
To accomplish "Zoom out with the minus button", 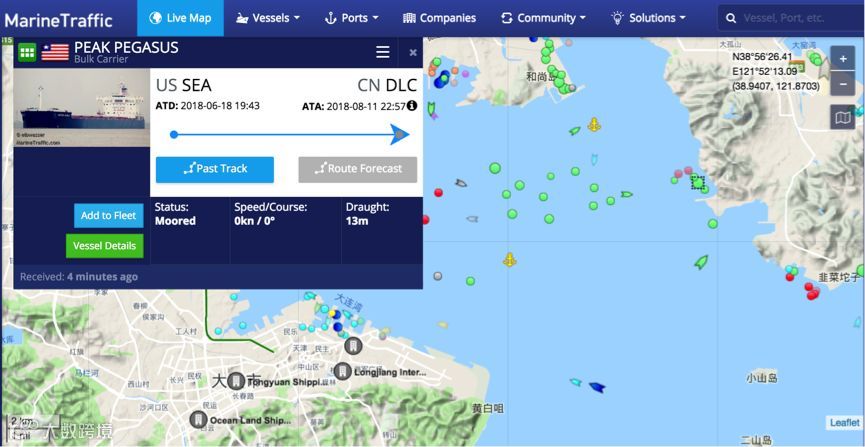I will [x=842, y=84].
